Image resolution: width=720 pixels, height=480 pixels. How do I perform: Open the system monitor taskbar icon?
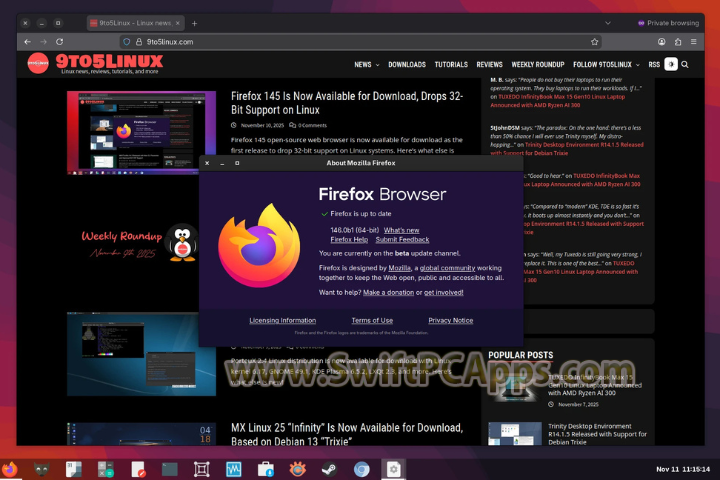234,469
